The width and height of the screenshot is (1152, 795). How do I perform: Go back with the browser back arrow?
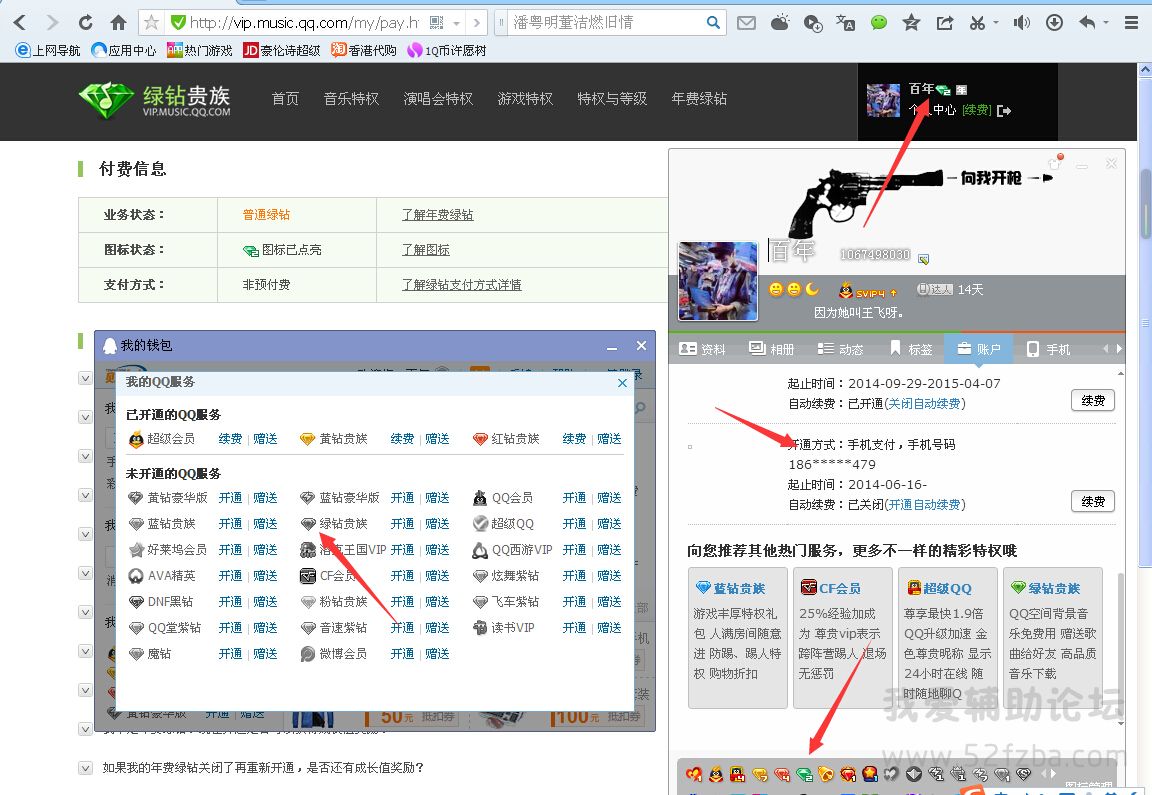point(20,23)
